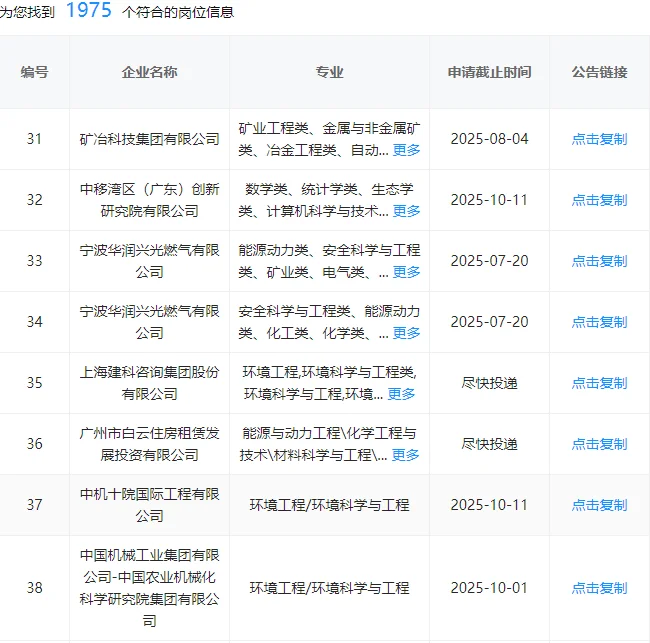Click major text 环境工程/环境科学与工程 in row 37
The width and height of the screenshot is (650, 643).
point(330,505)
